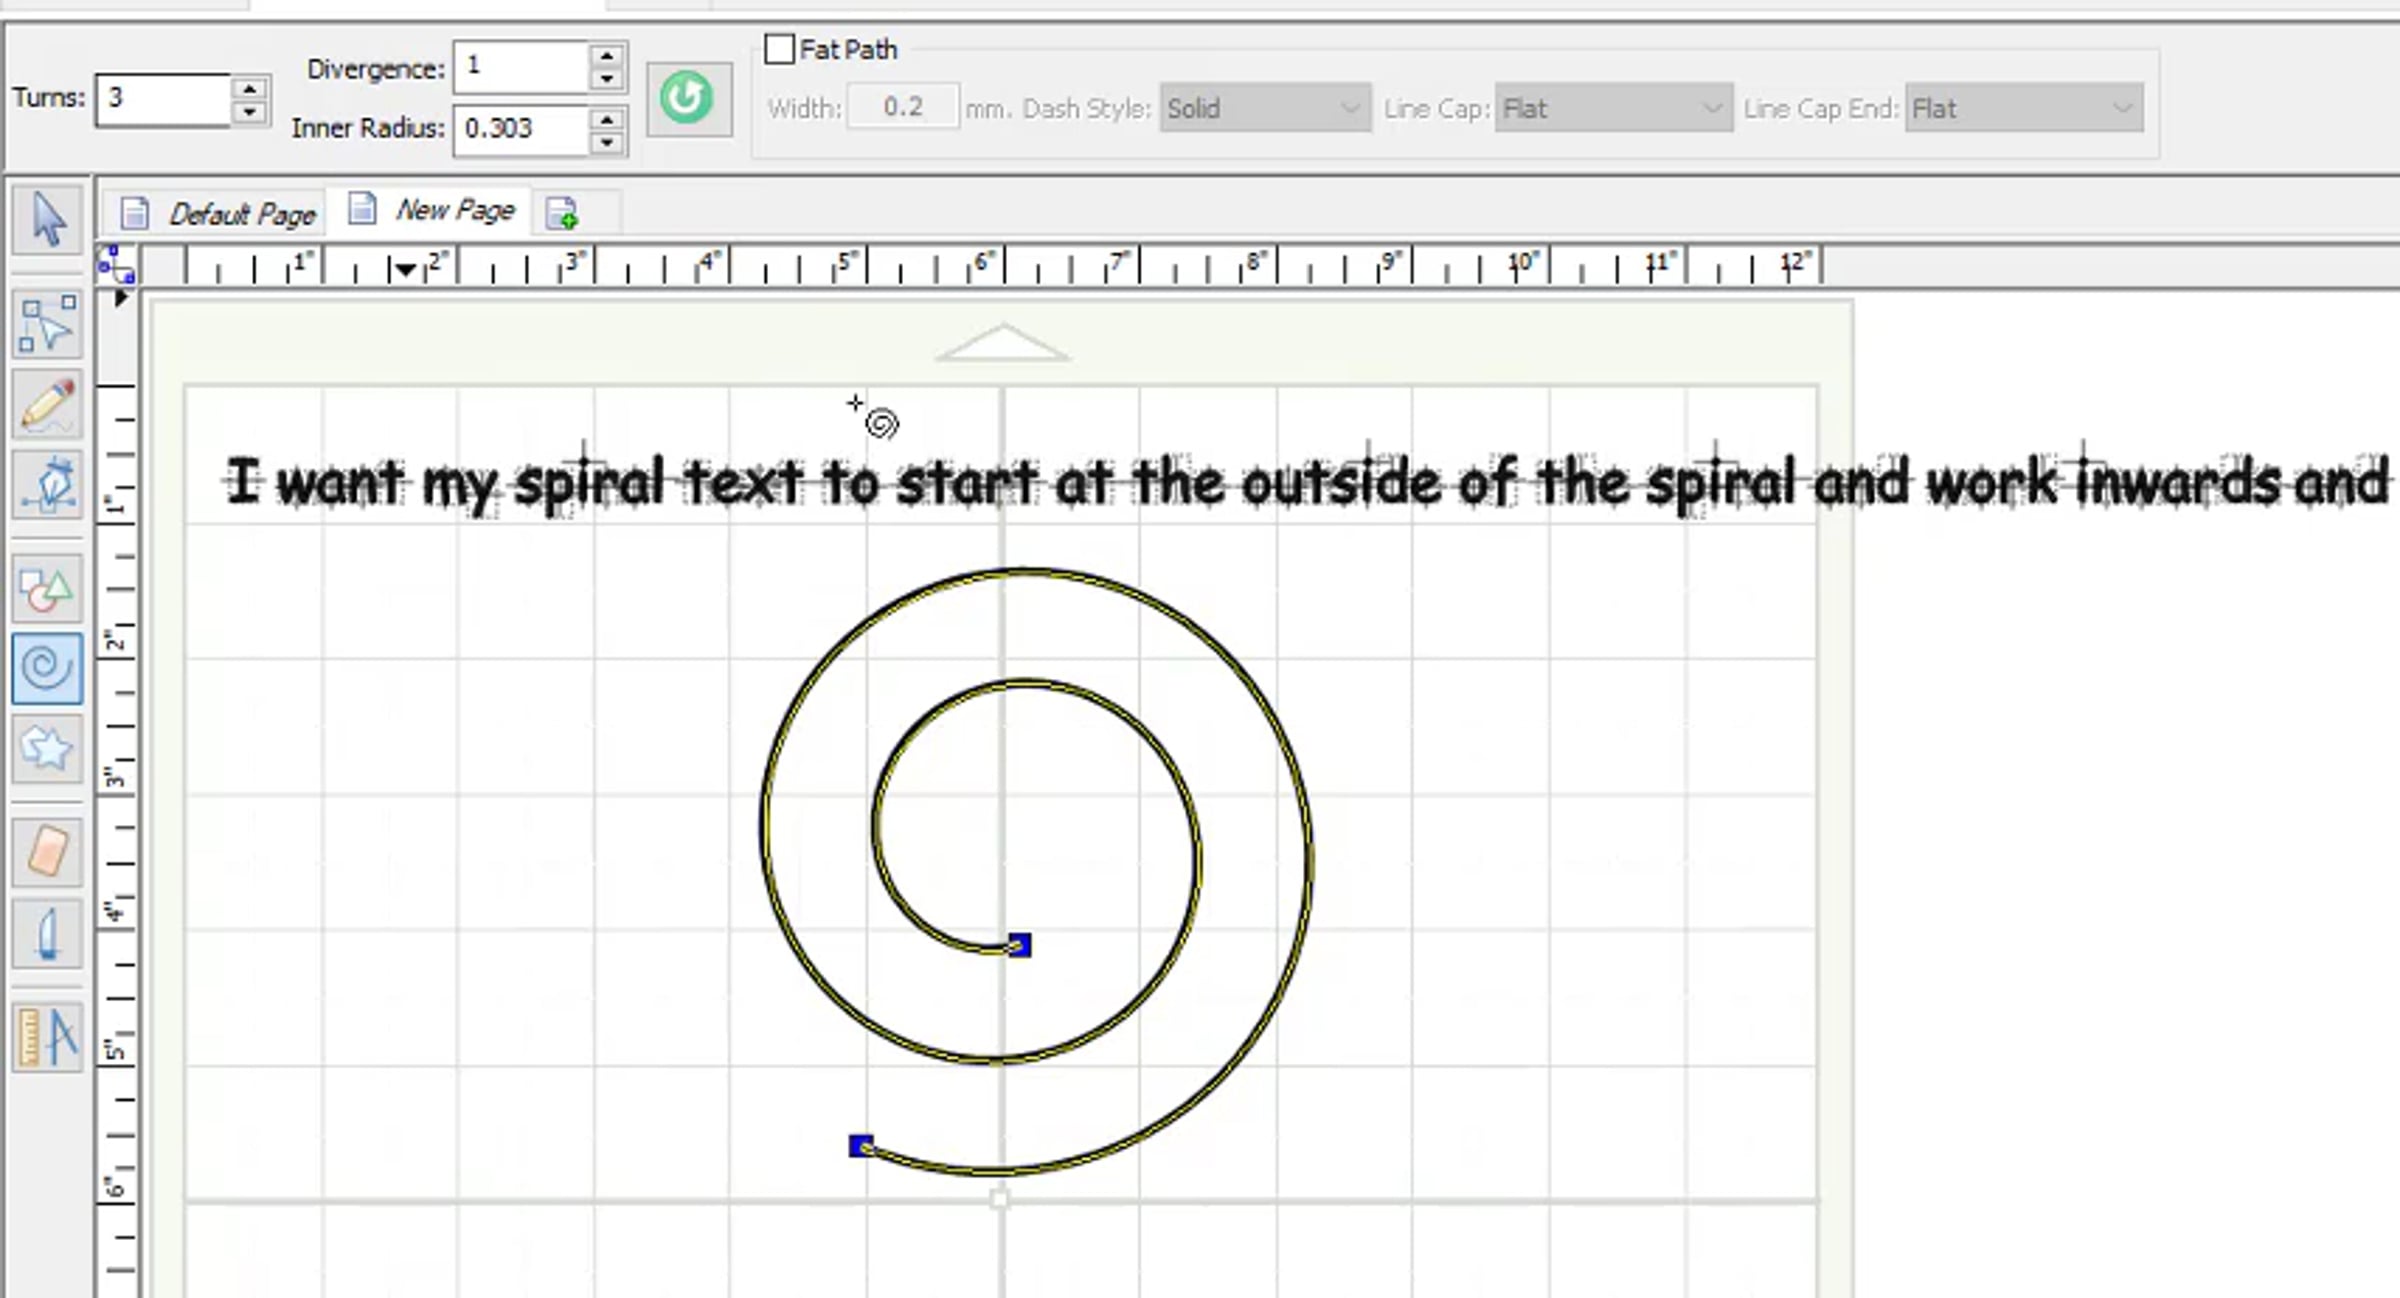Decrease Inner Radius with down arrow
This screenshot has width=2400, height=1298.
pos(606,142)
